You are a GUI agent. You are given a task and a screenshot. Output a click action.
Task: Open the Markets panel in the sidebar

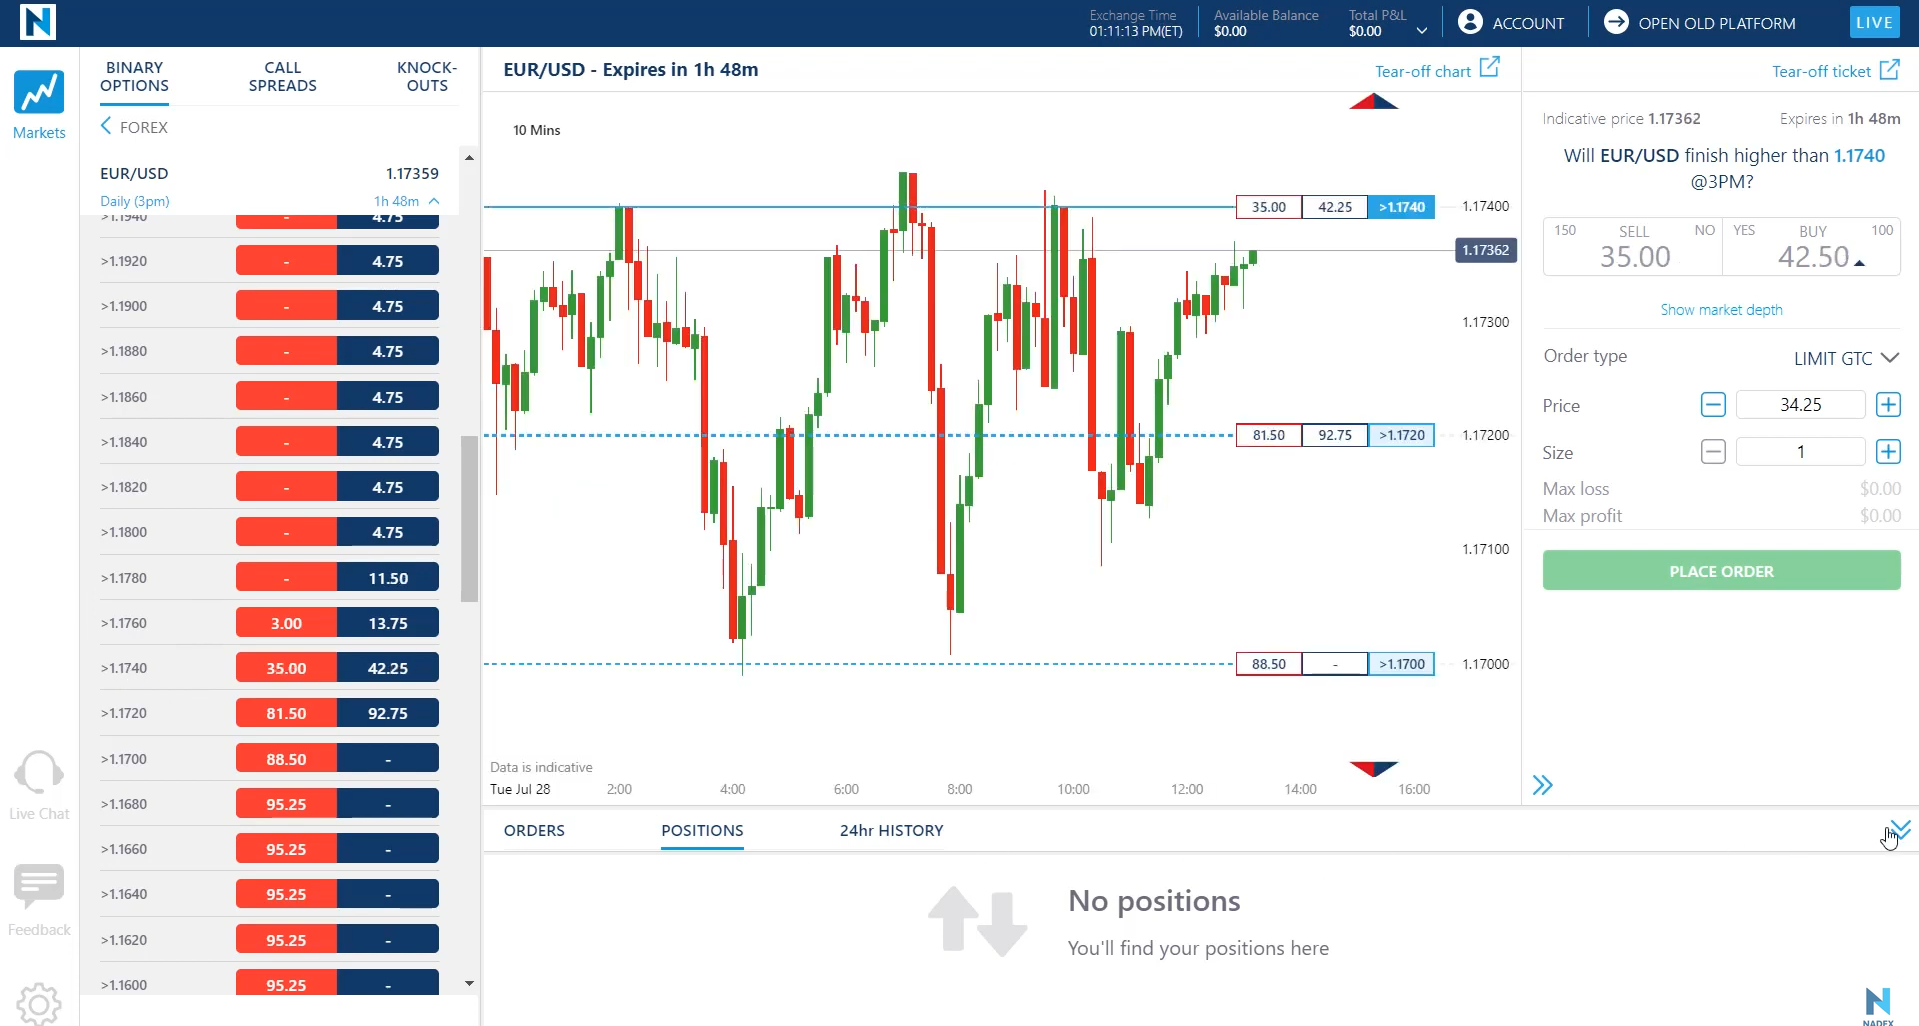click(x=38, y=103)
